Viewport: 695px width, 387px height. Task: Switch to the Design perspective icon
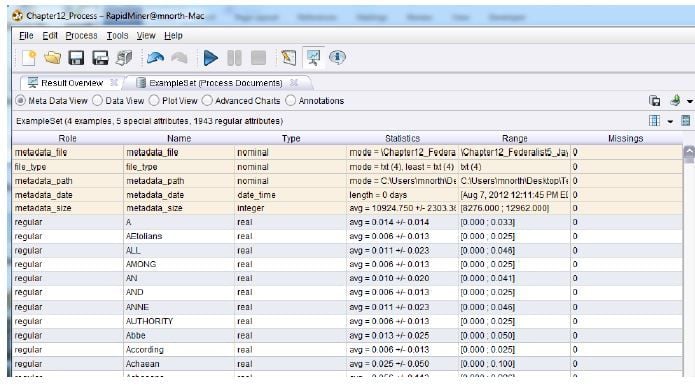(x=289, y=58)
